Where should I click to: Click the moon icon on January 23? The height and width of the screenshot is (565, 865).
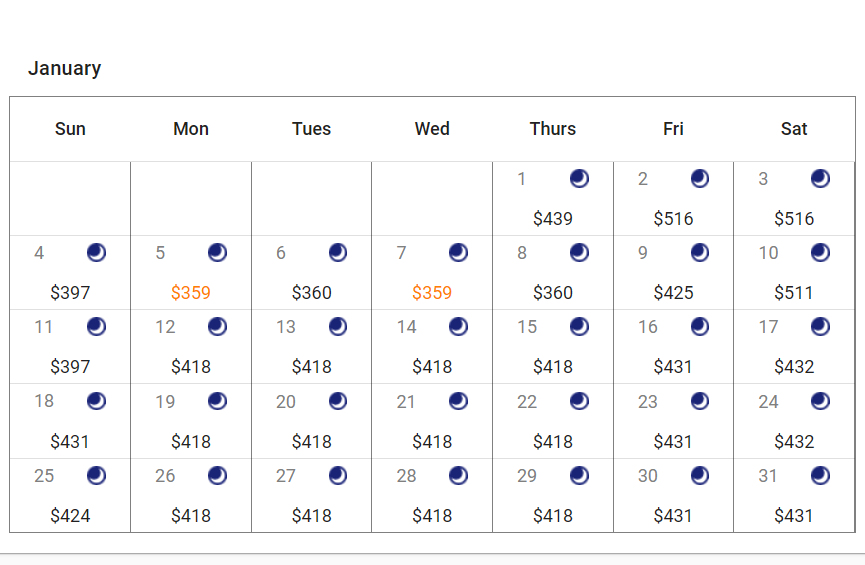(700, 401)
